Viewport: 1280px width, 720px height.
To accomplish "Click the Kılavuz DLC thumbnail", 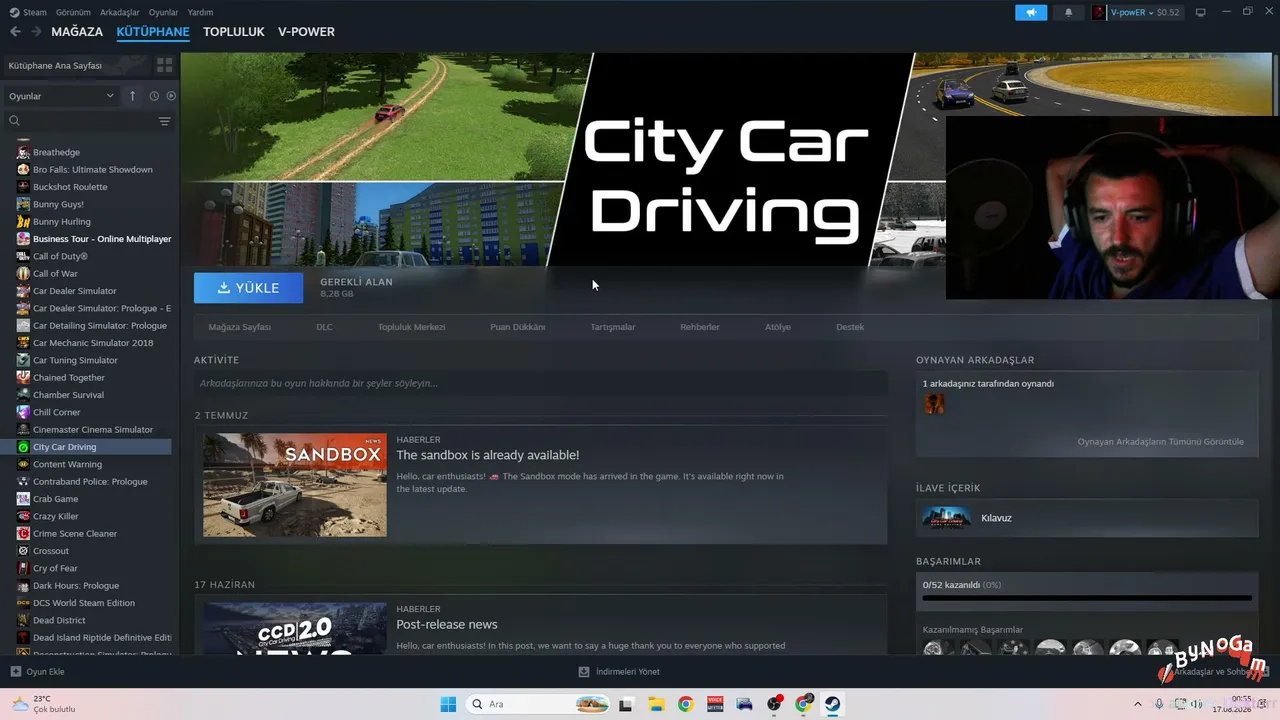I will click(x=946, y=518).
